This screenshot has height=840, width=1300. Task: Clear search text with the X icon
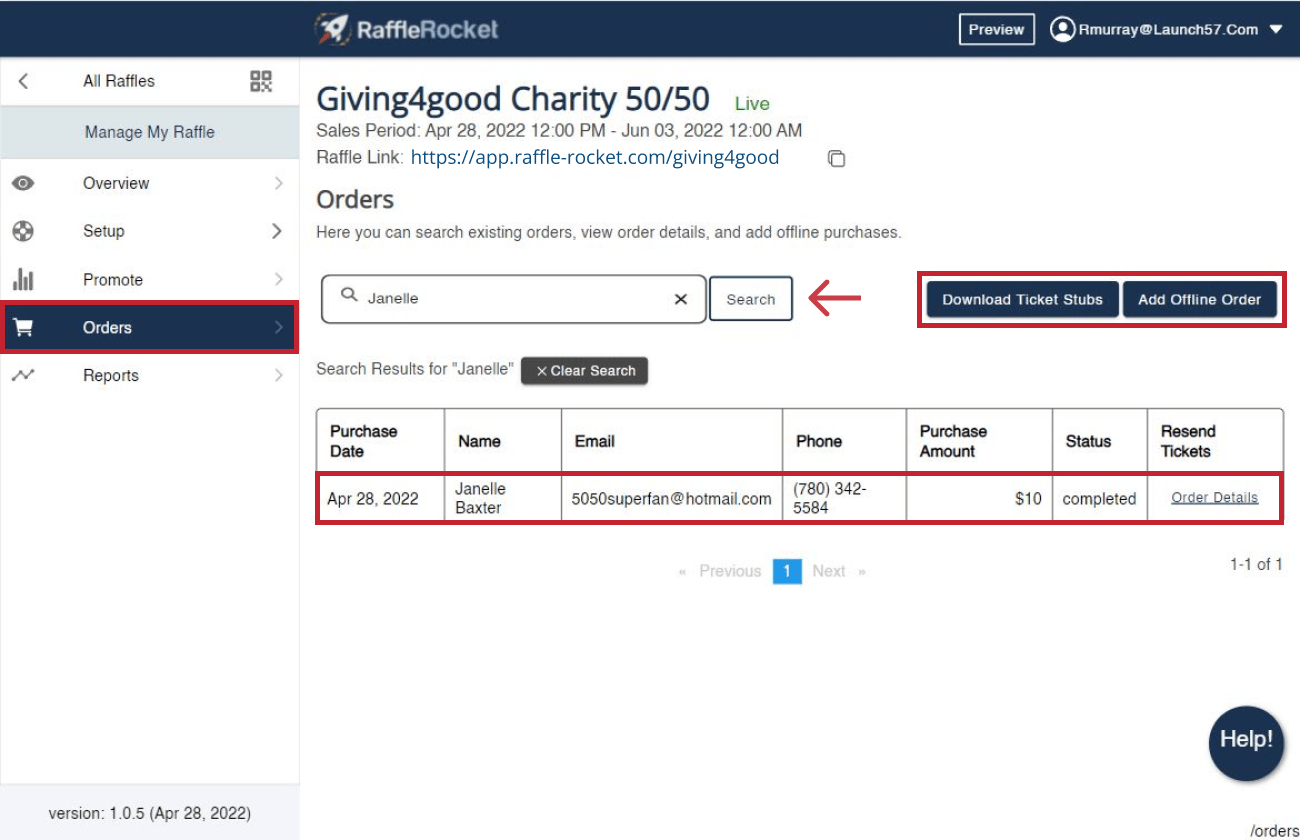[x=681, y=299]
